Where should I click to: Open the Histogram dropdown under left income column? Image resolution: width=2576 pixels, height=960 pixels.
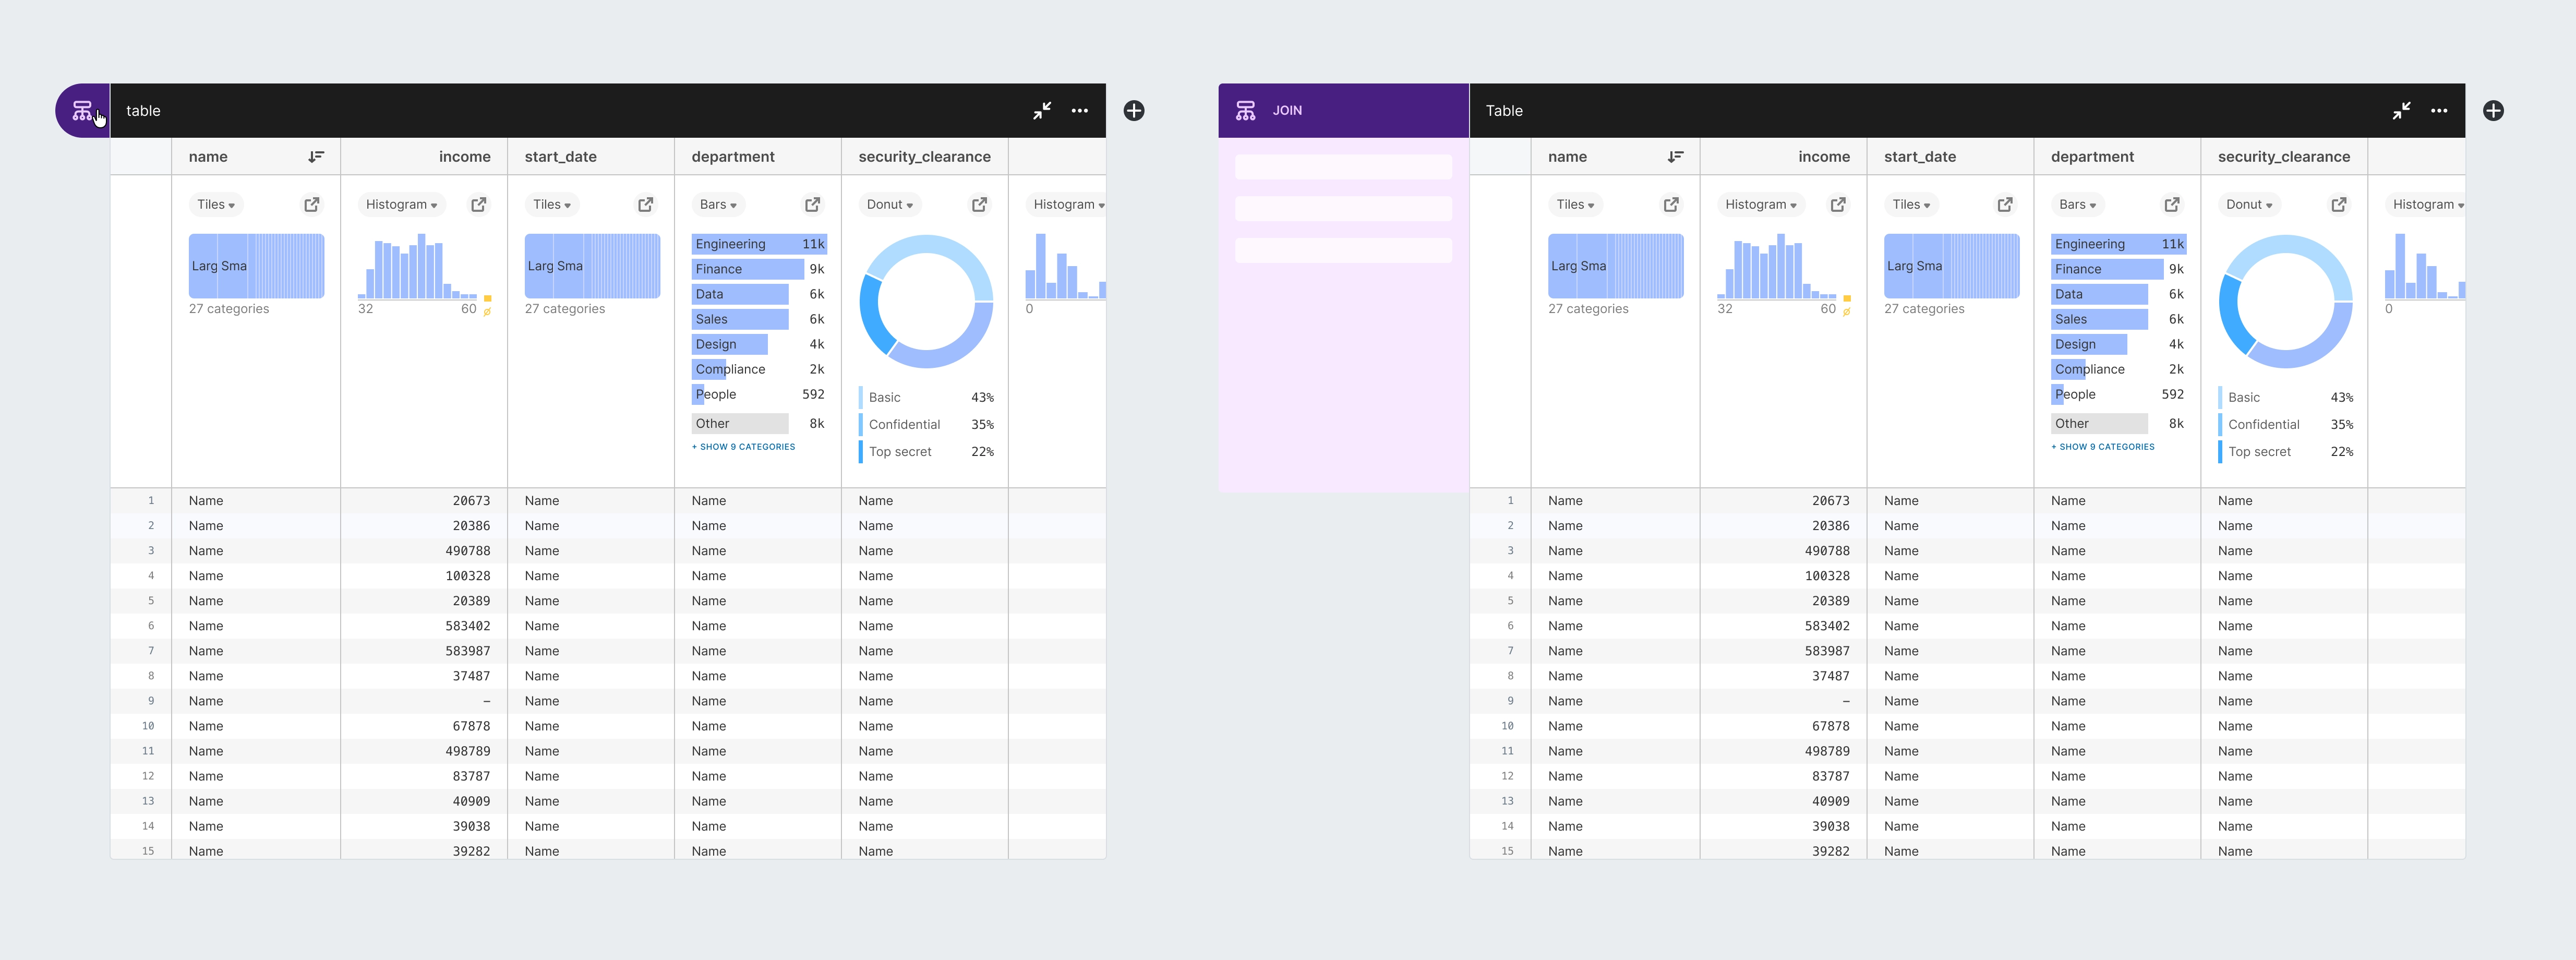pos(401,204)
